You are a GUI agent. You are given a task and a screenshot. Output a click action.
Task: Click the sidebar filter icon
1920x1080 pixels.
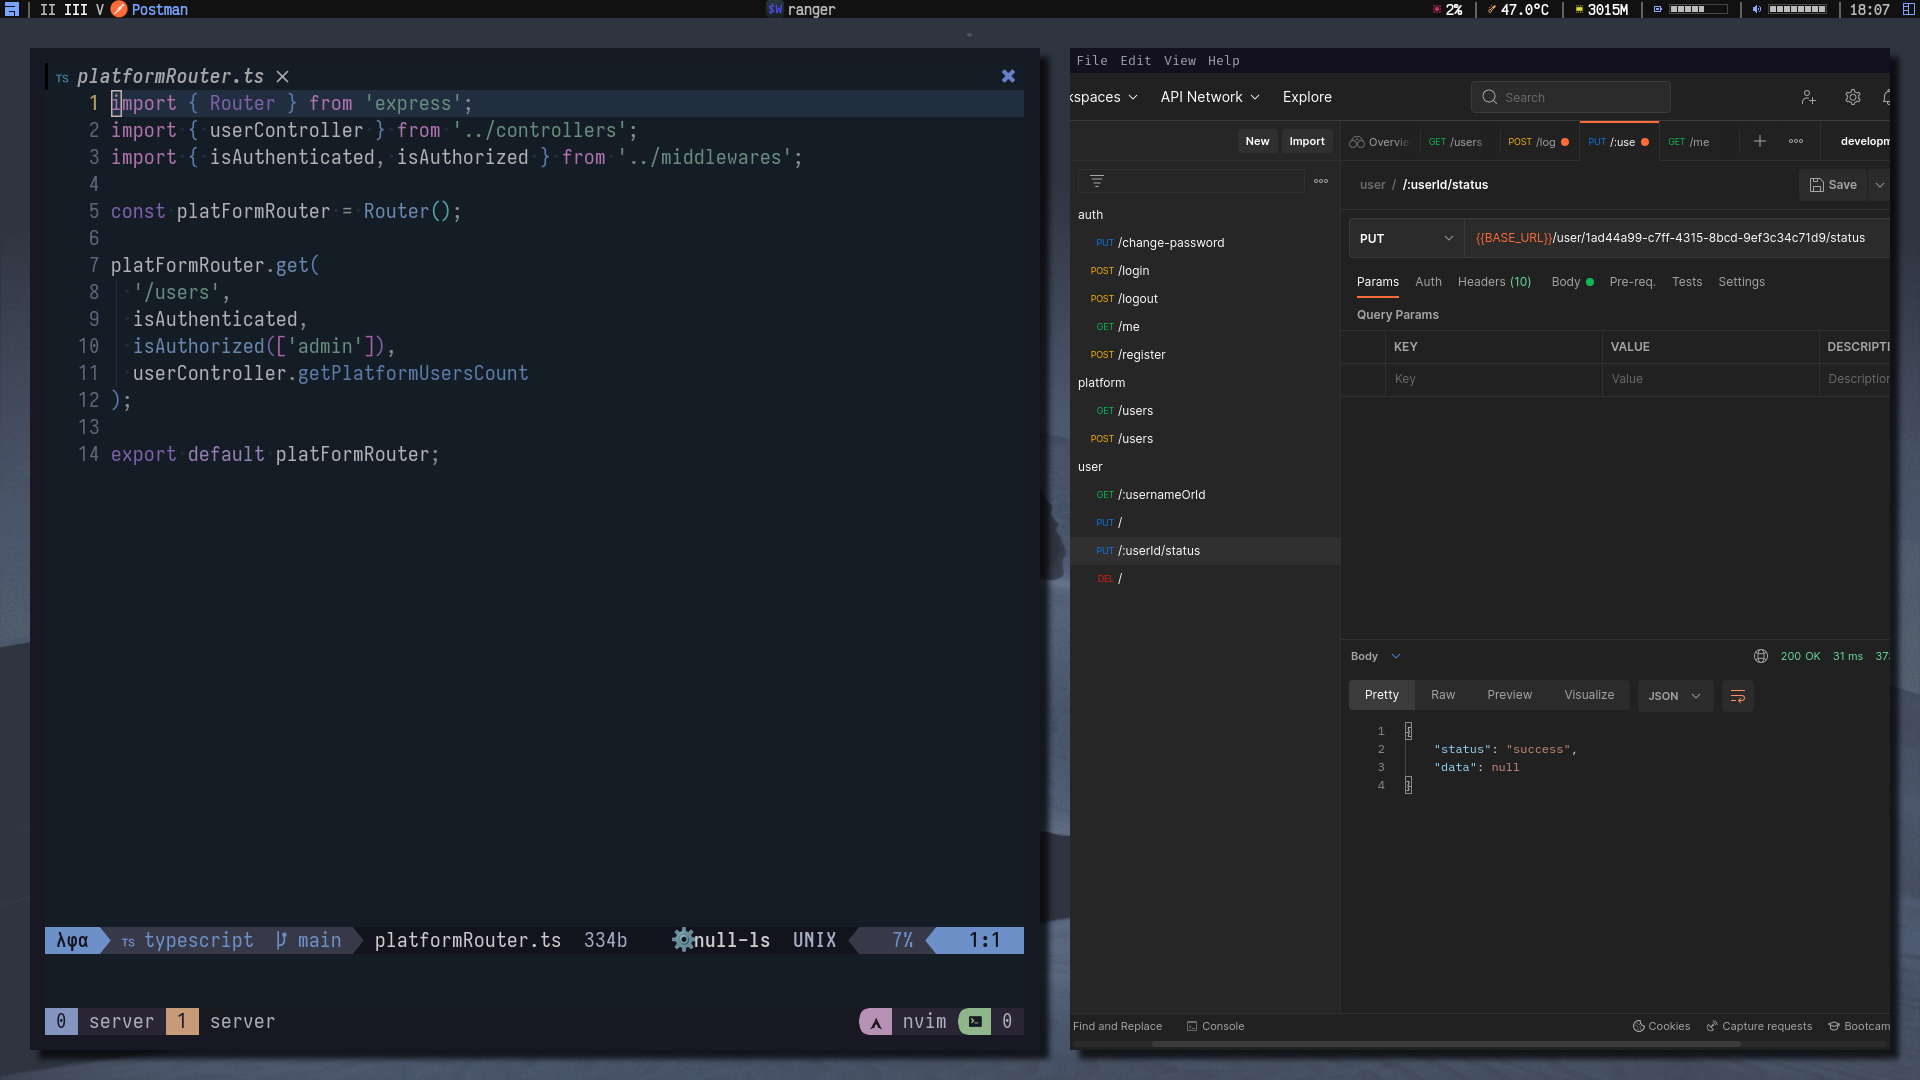[1096, 181]
